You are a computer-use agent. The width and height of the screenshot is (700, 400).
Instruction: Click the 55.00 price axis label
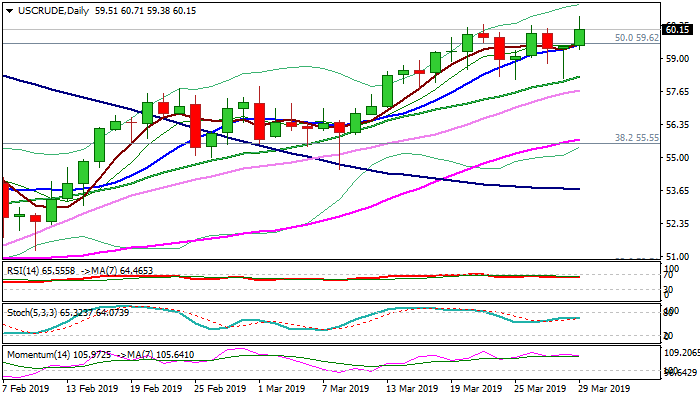coord(676,158)
